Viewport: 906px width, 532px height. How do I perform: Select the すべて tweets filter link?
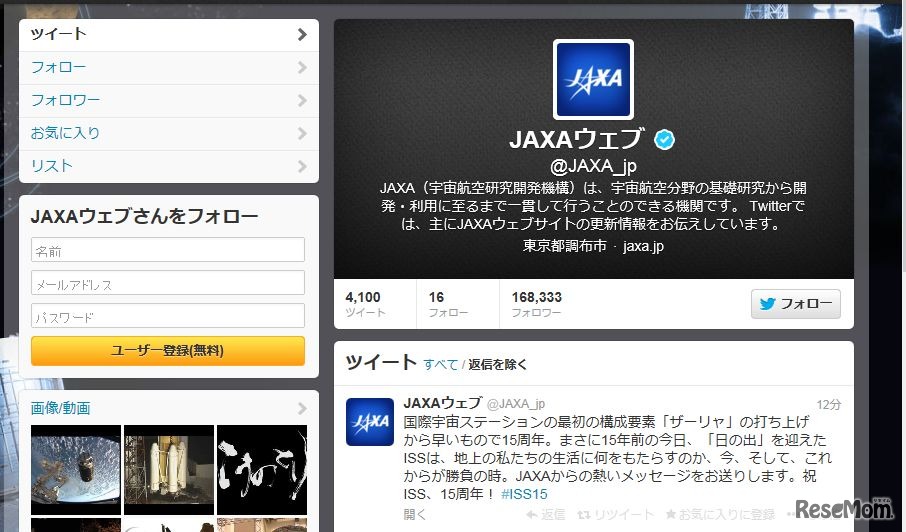click(440, 364)
